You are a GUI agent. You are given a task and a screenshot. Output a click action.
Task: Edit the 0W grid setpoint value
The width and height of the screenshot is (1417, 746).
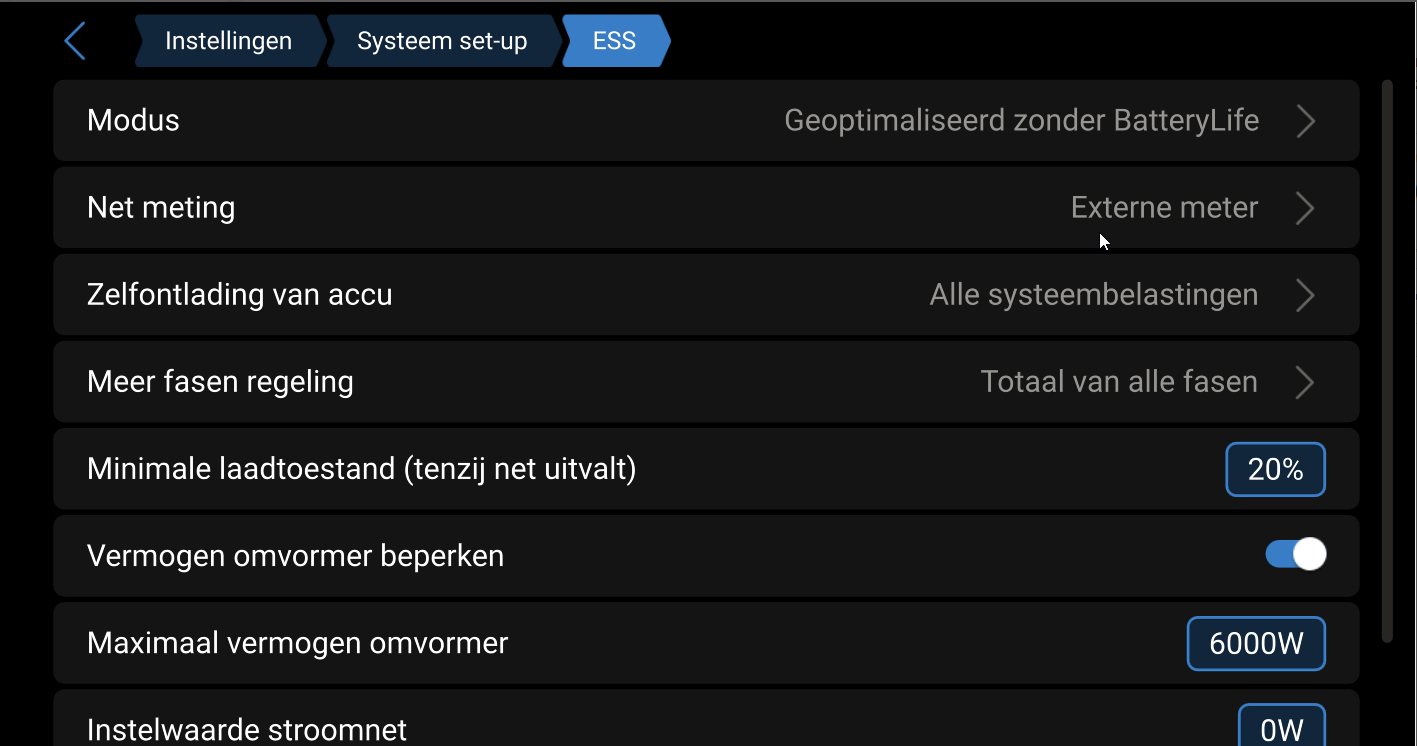1281,728
